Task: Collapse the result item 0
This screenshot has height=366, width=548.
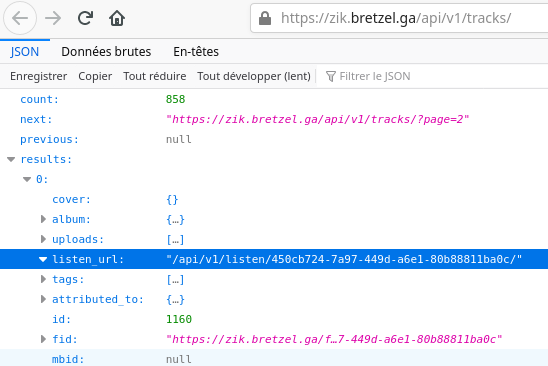Action: 27,179
